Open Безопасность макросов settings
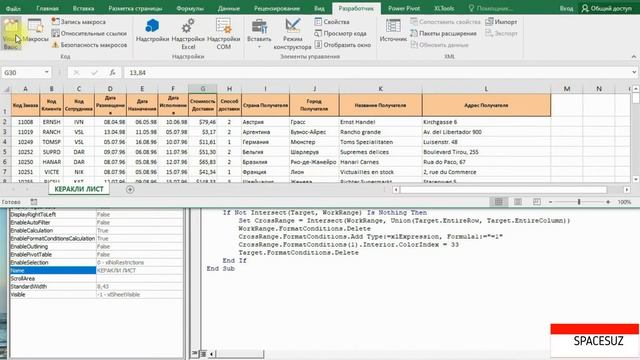Viewport: 640px width, 360px height. tap(89, 44)
